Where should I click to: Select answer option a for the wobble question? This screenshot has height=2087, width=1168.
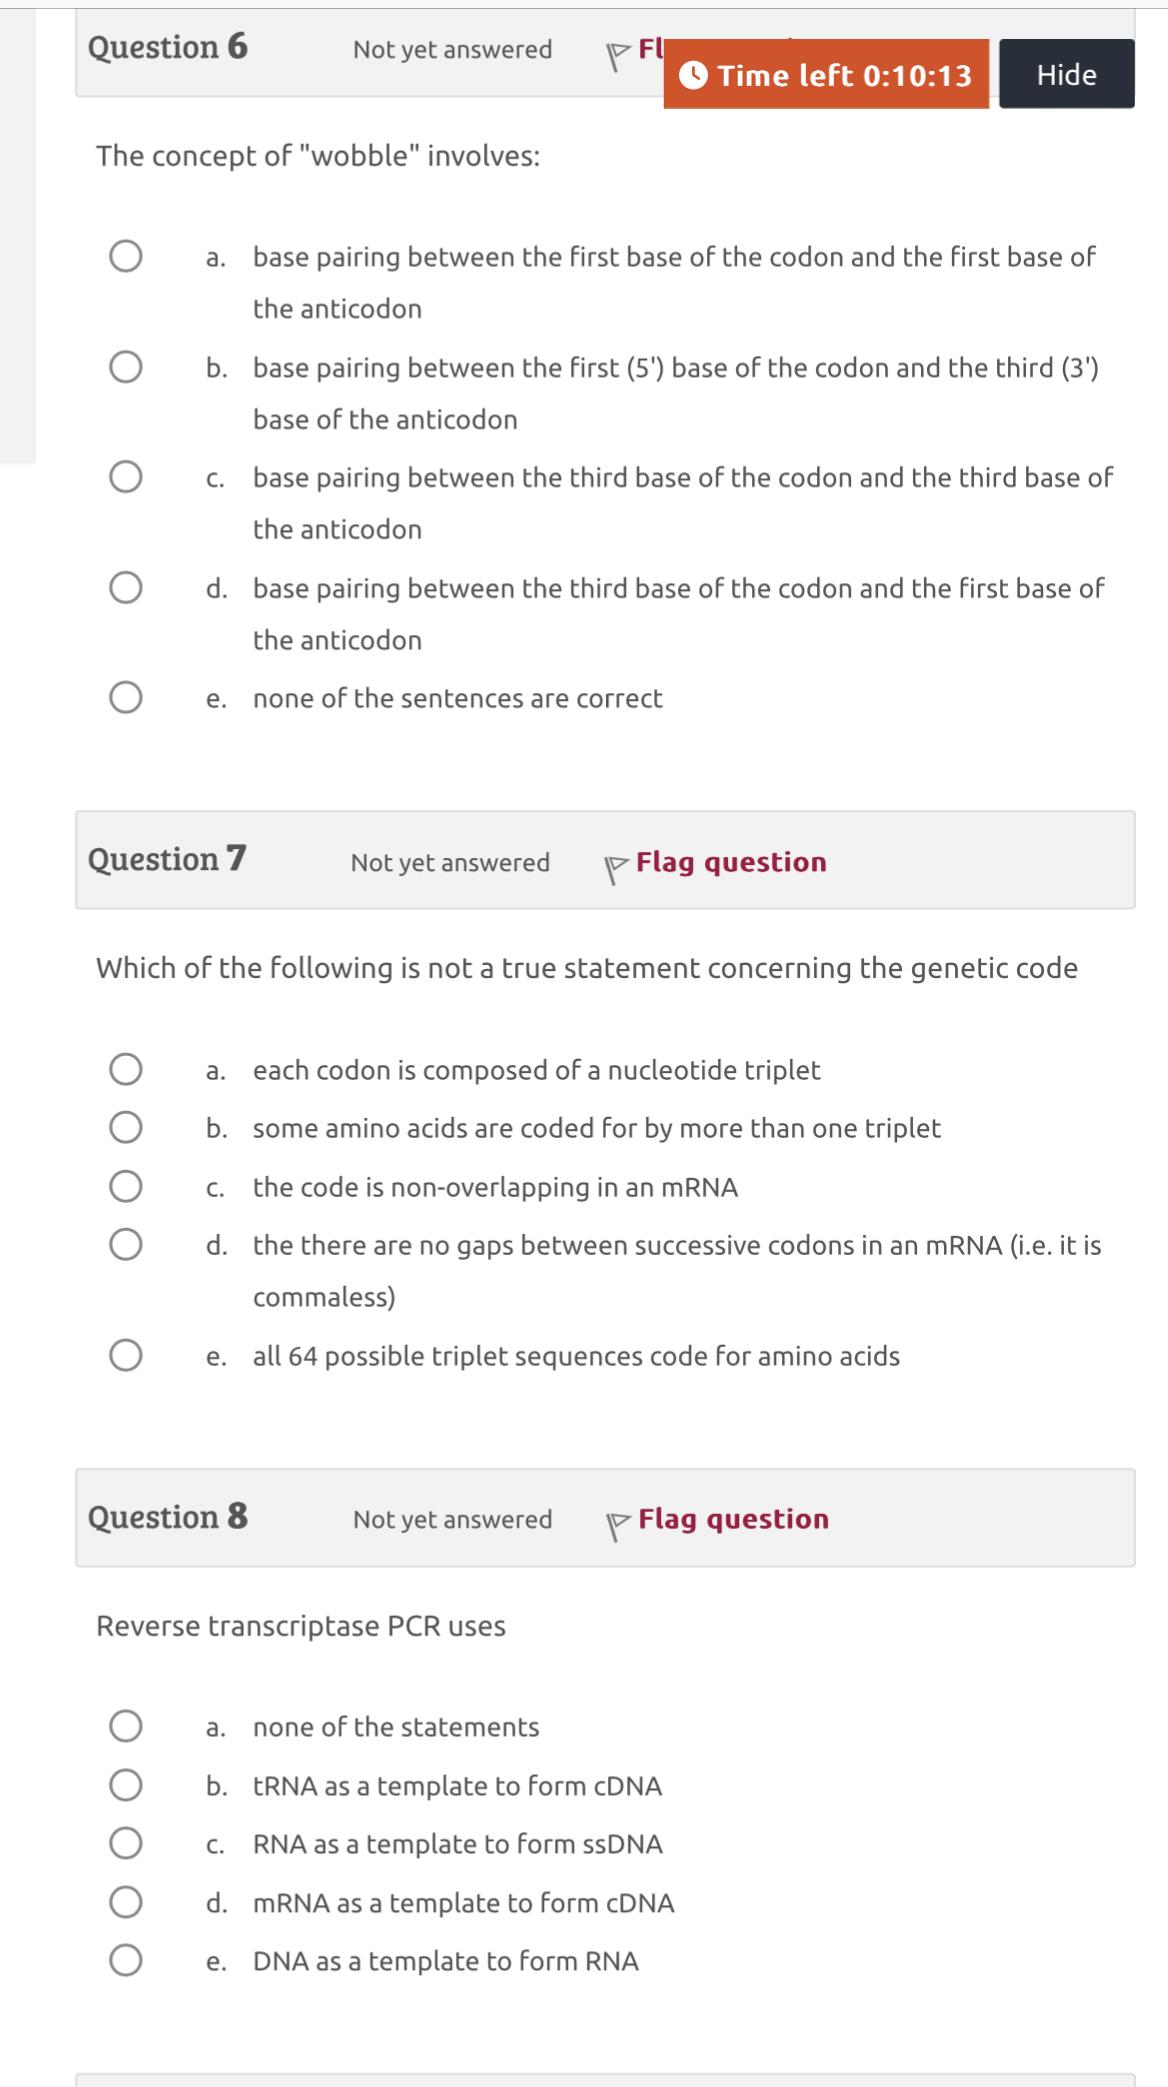click(124, 256)
